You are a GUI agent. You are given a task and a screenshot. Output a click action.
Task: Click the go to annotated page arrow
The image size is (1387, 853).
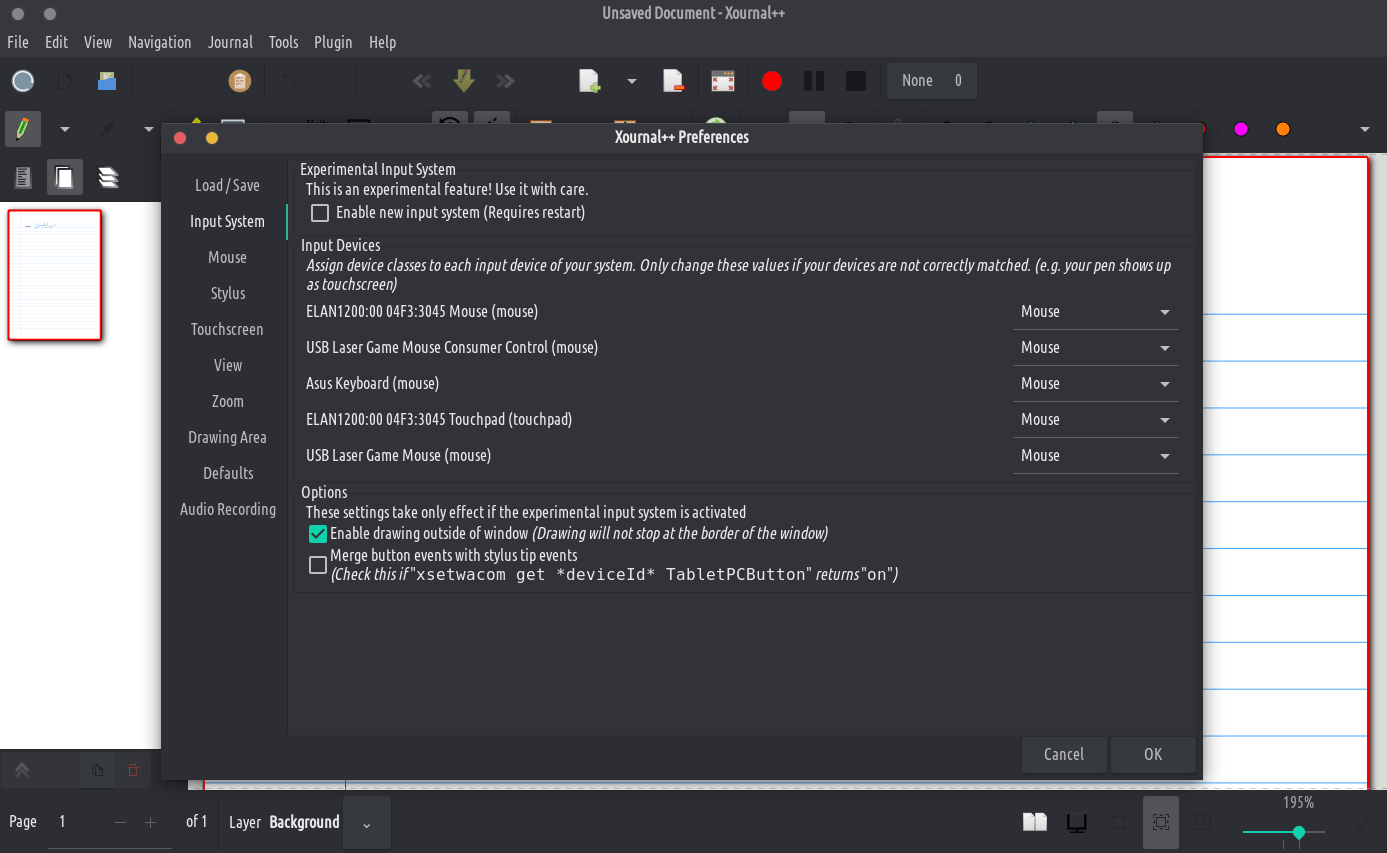coord(463,81)
